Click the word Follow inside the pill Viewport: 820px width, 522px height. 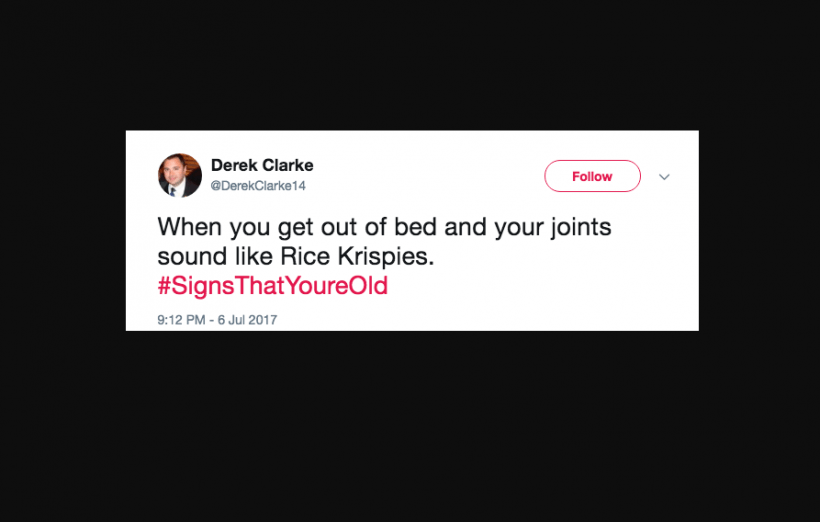tap(592, 176)
